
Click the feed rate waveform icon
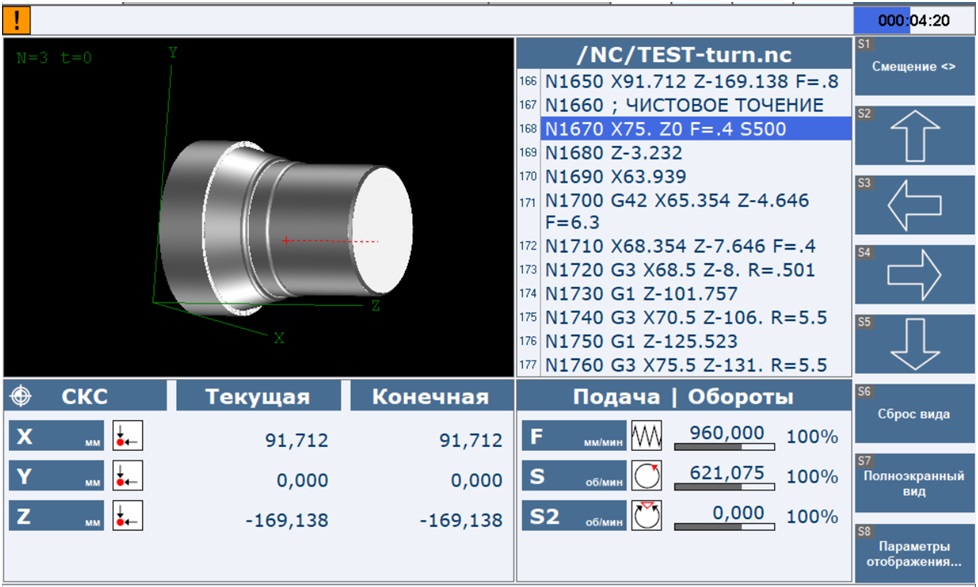pyautogui.click(x=647, y=437)
